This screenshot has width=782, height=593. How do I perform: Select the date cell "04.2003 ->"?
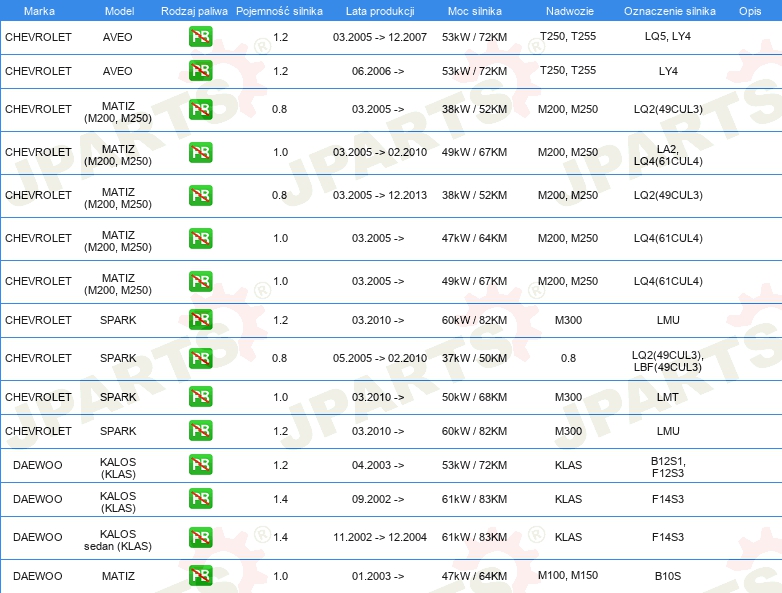[378, 465]
